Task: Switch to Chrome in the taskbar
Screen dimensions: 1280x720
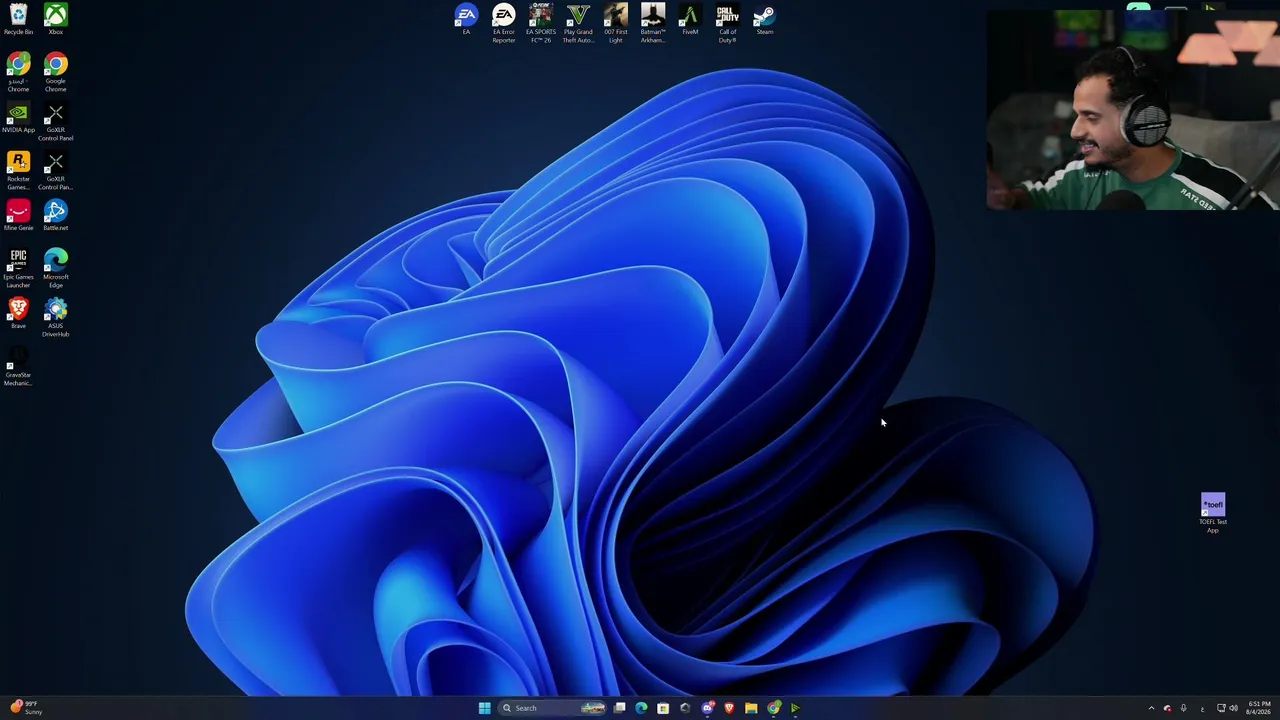Action: point(774,708)
